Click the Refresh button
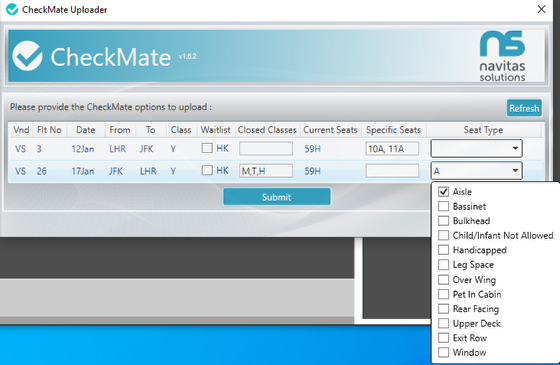560x365 pixels. 524,108
